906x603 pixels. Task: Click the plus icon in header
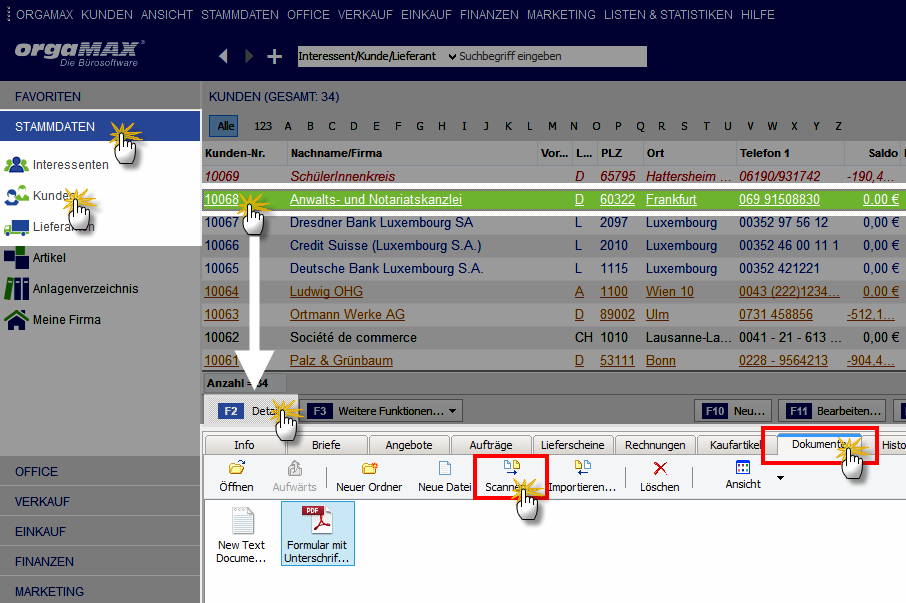click(x=274, y=56)
